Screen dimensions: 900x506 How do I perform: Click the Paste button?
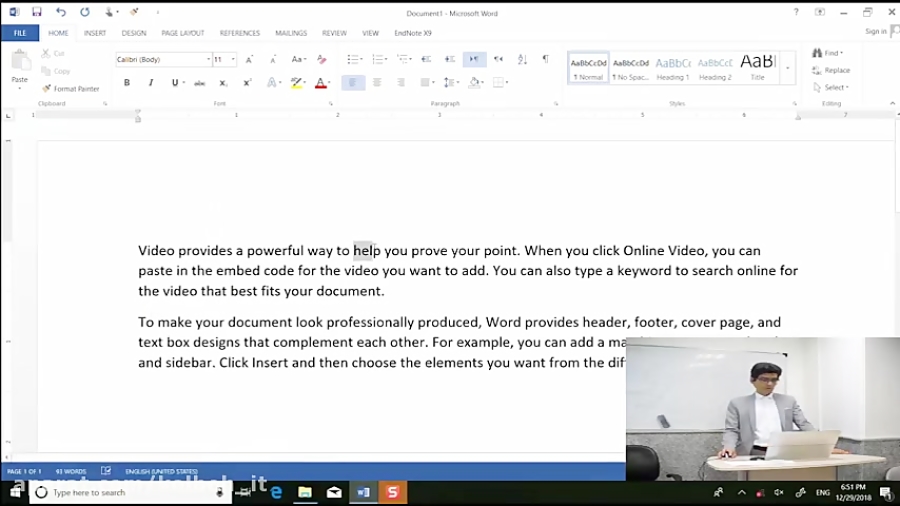coord(20,69)
